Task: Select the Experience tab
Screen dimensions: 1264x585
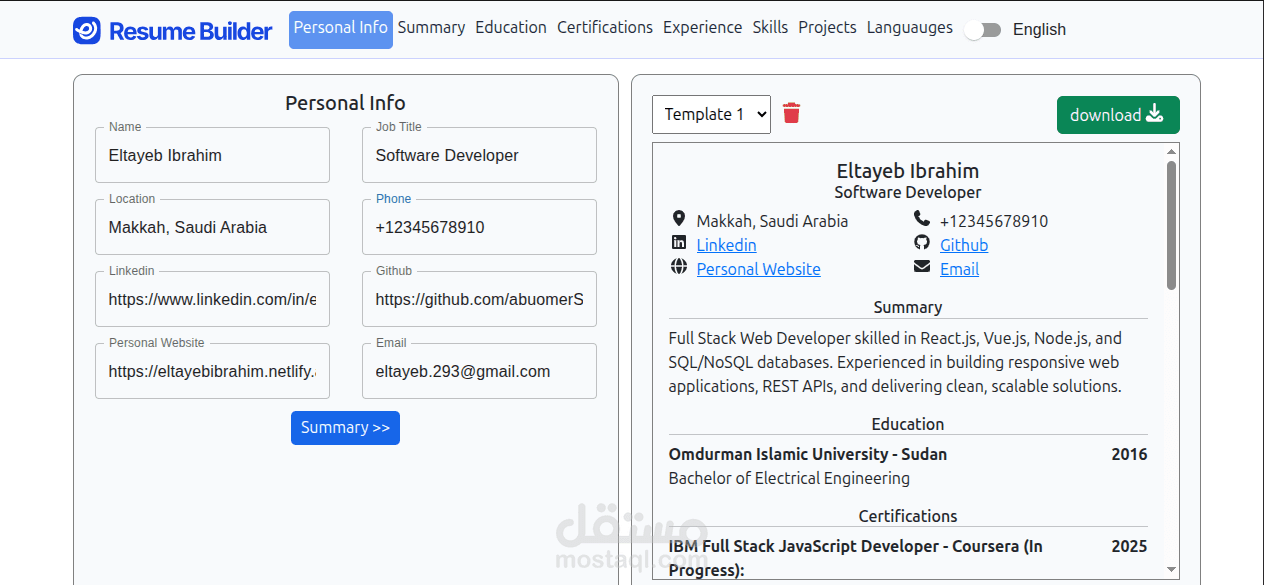Action: pos(702,27)
